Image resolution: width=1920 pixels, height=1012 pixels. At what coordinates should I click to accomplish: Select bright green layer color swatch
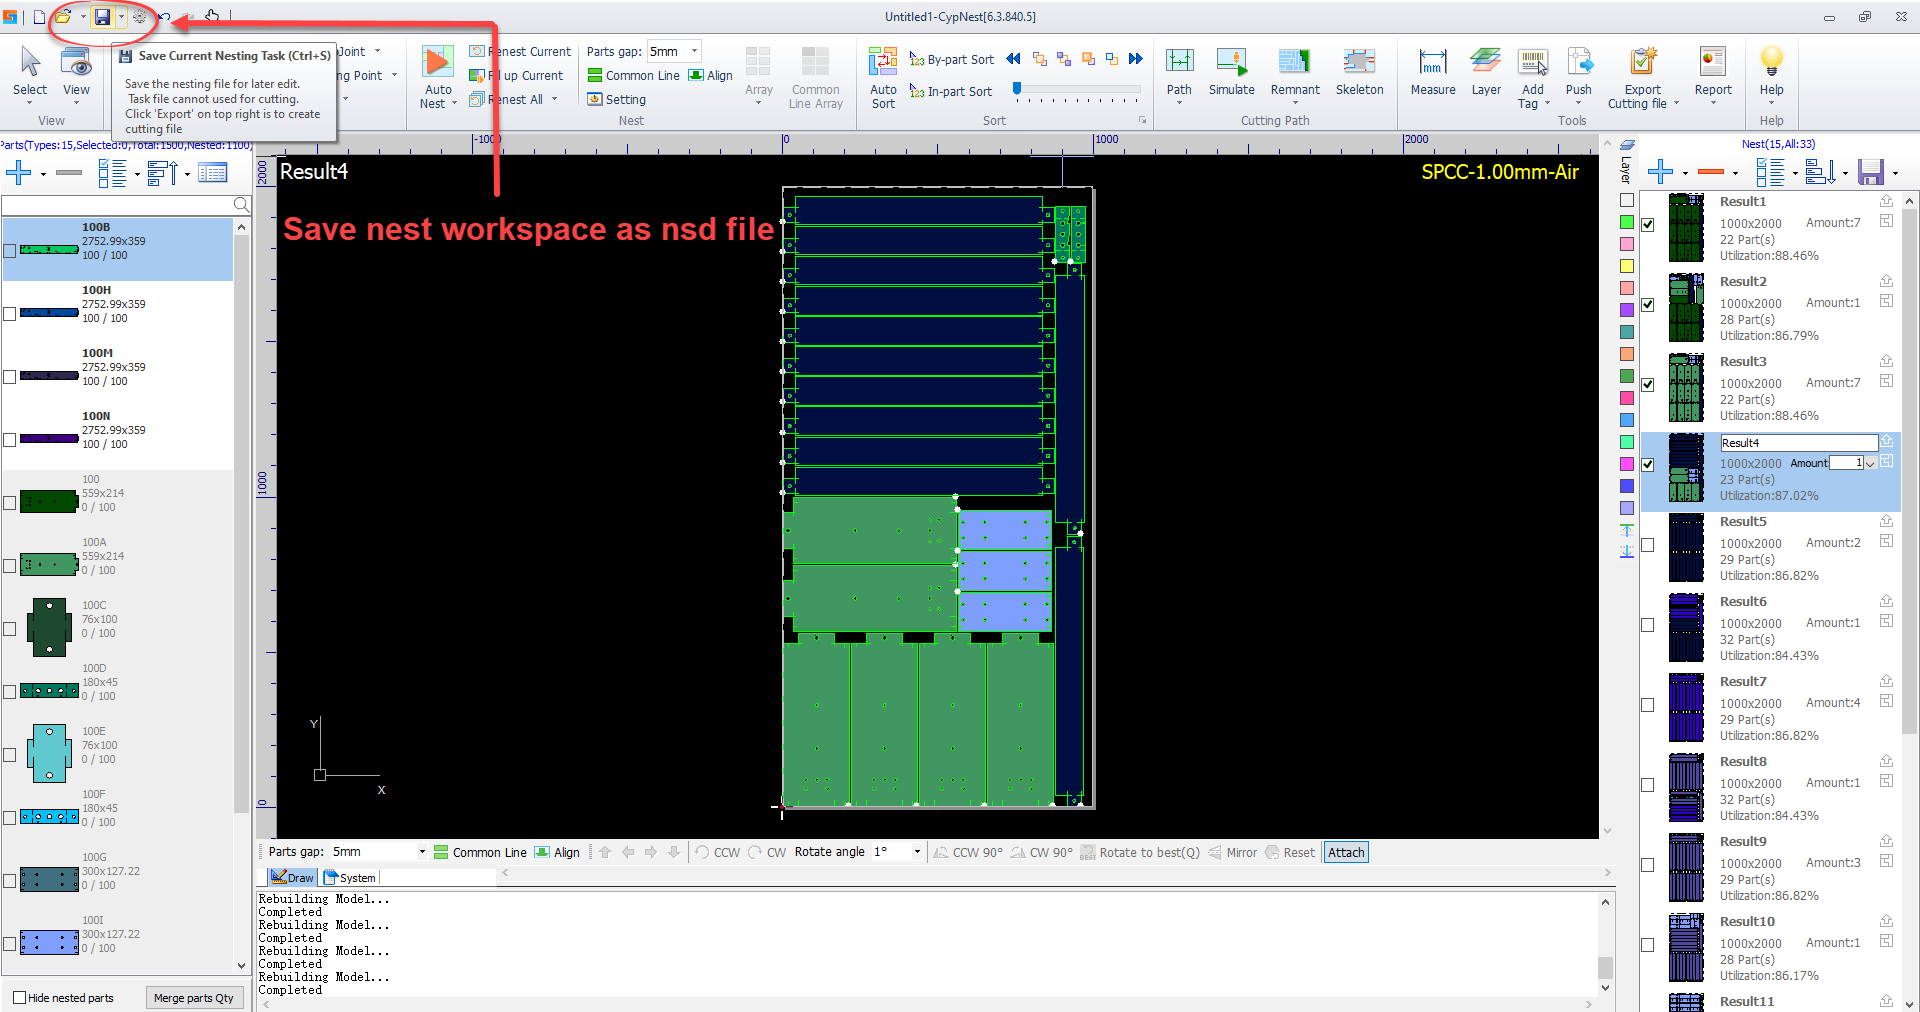pyautogui.click(x=1627, y=222)
